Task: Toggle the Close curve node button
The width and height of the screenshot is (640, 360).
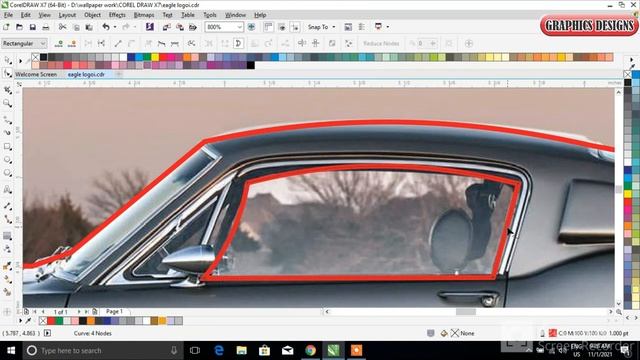Action: pyautogui.click(x=239, y=43)
